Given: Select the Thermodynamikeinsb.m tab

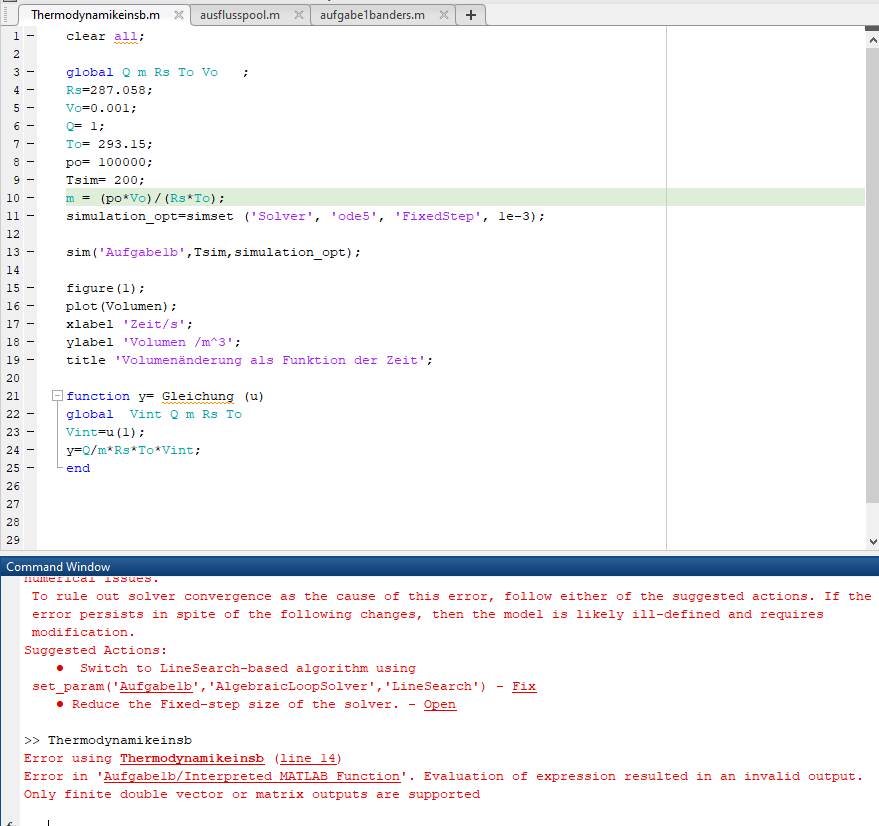Looking at the screenshot, I should (95, 15).
